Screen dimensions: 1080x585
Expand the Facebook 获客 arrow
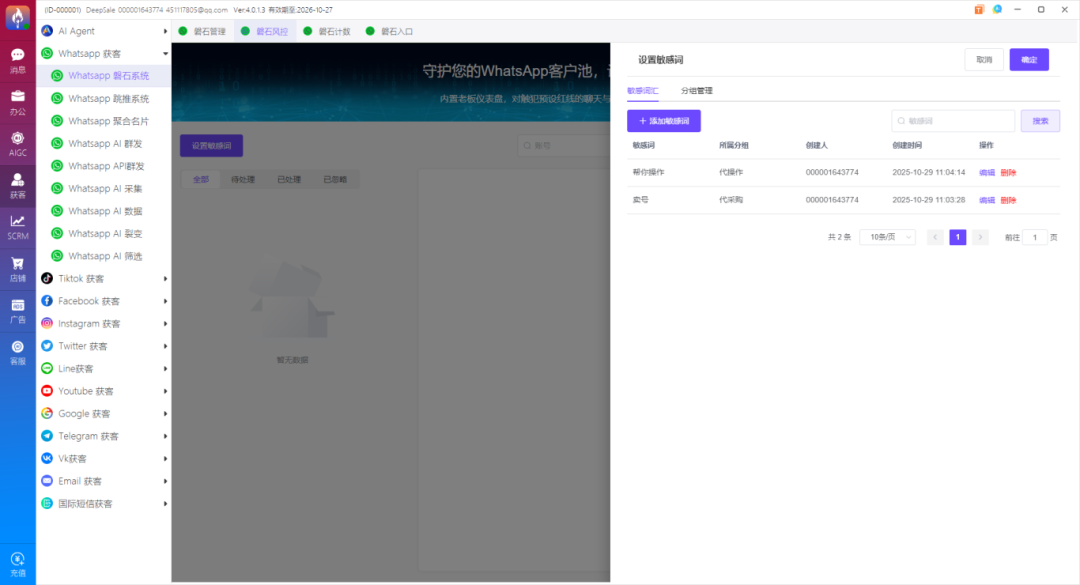(x=165, y=301)
